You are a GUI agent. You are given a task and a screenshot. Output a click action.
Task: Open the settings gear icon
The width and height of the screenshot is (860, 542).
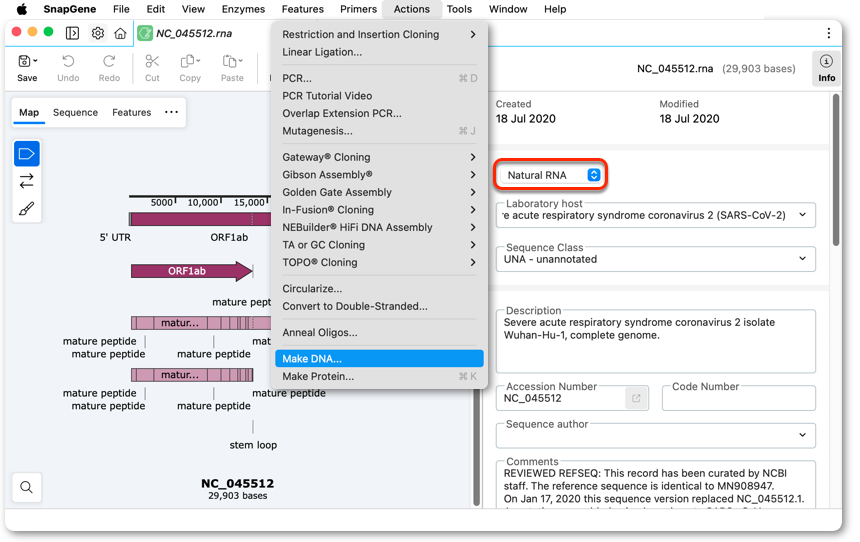click(x=98, y=33)
